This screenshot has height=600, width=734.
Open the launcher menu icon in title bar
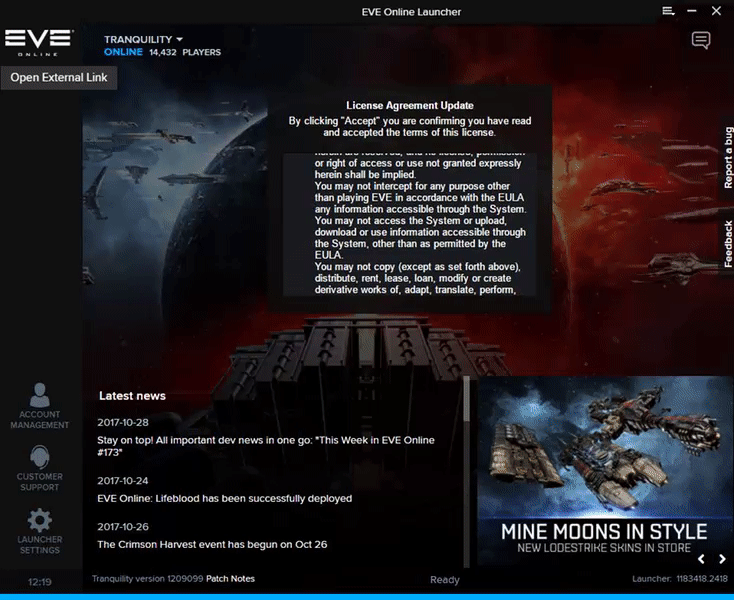[x=668, y=11]
